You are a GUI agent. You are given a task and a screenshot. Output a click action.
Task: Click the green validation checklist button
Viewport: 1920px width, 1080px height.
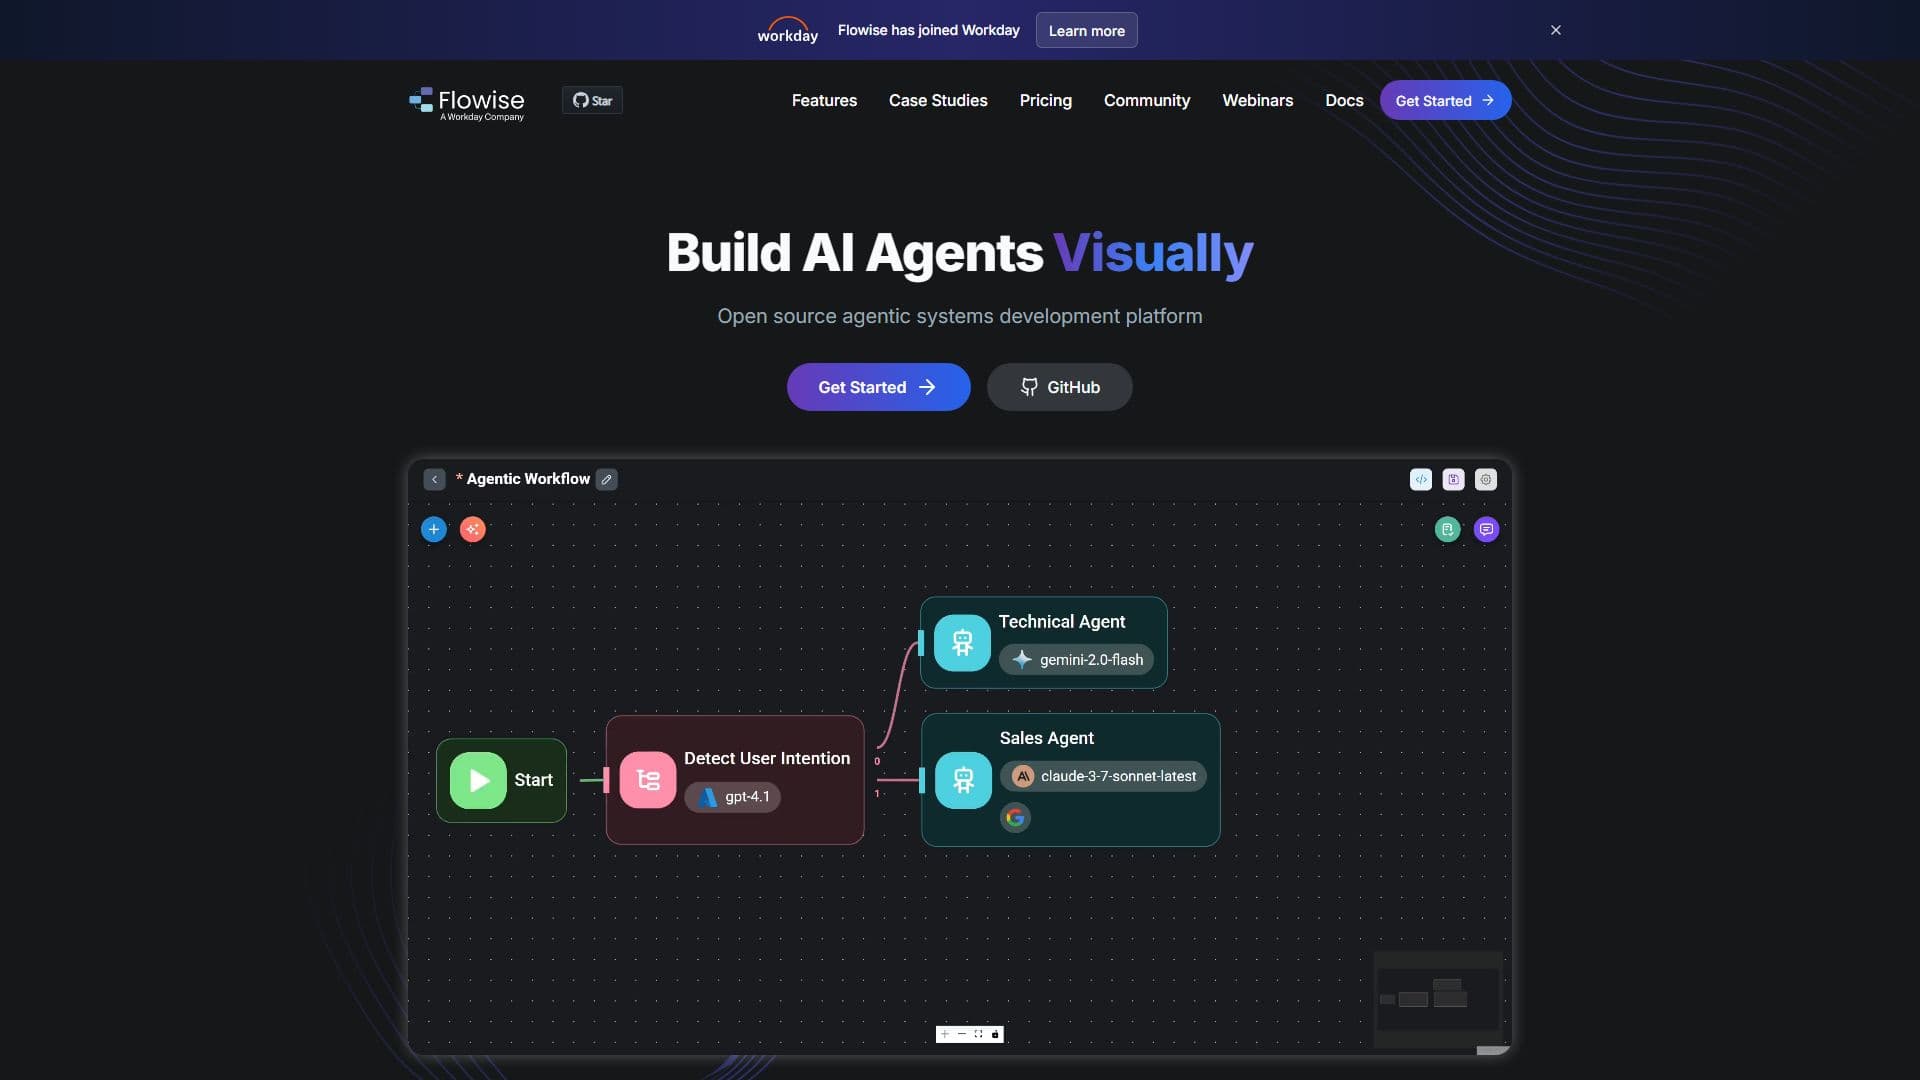pyautogui.click(x=1447, y=529)
